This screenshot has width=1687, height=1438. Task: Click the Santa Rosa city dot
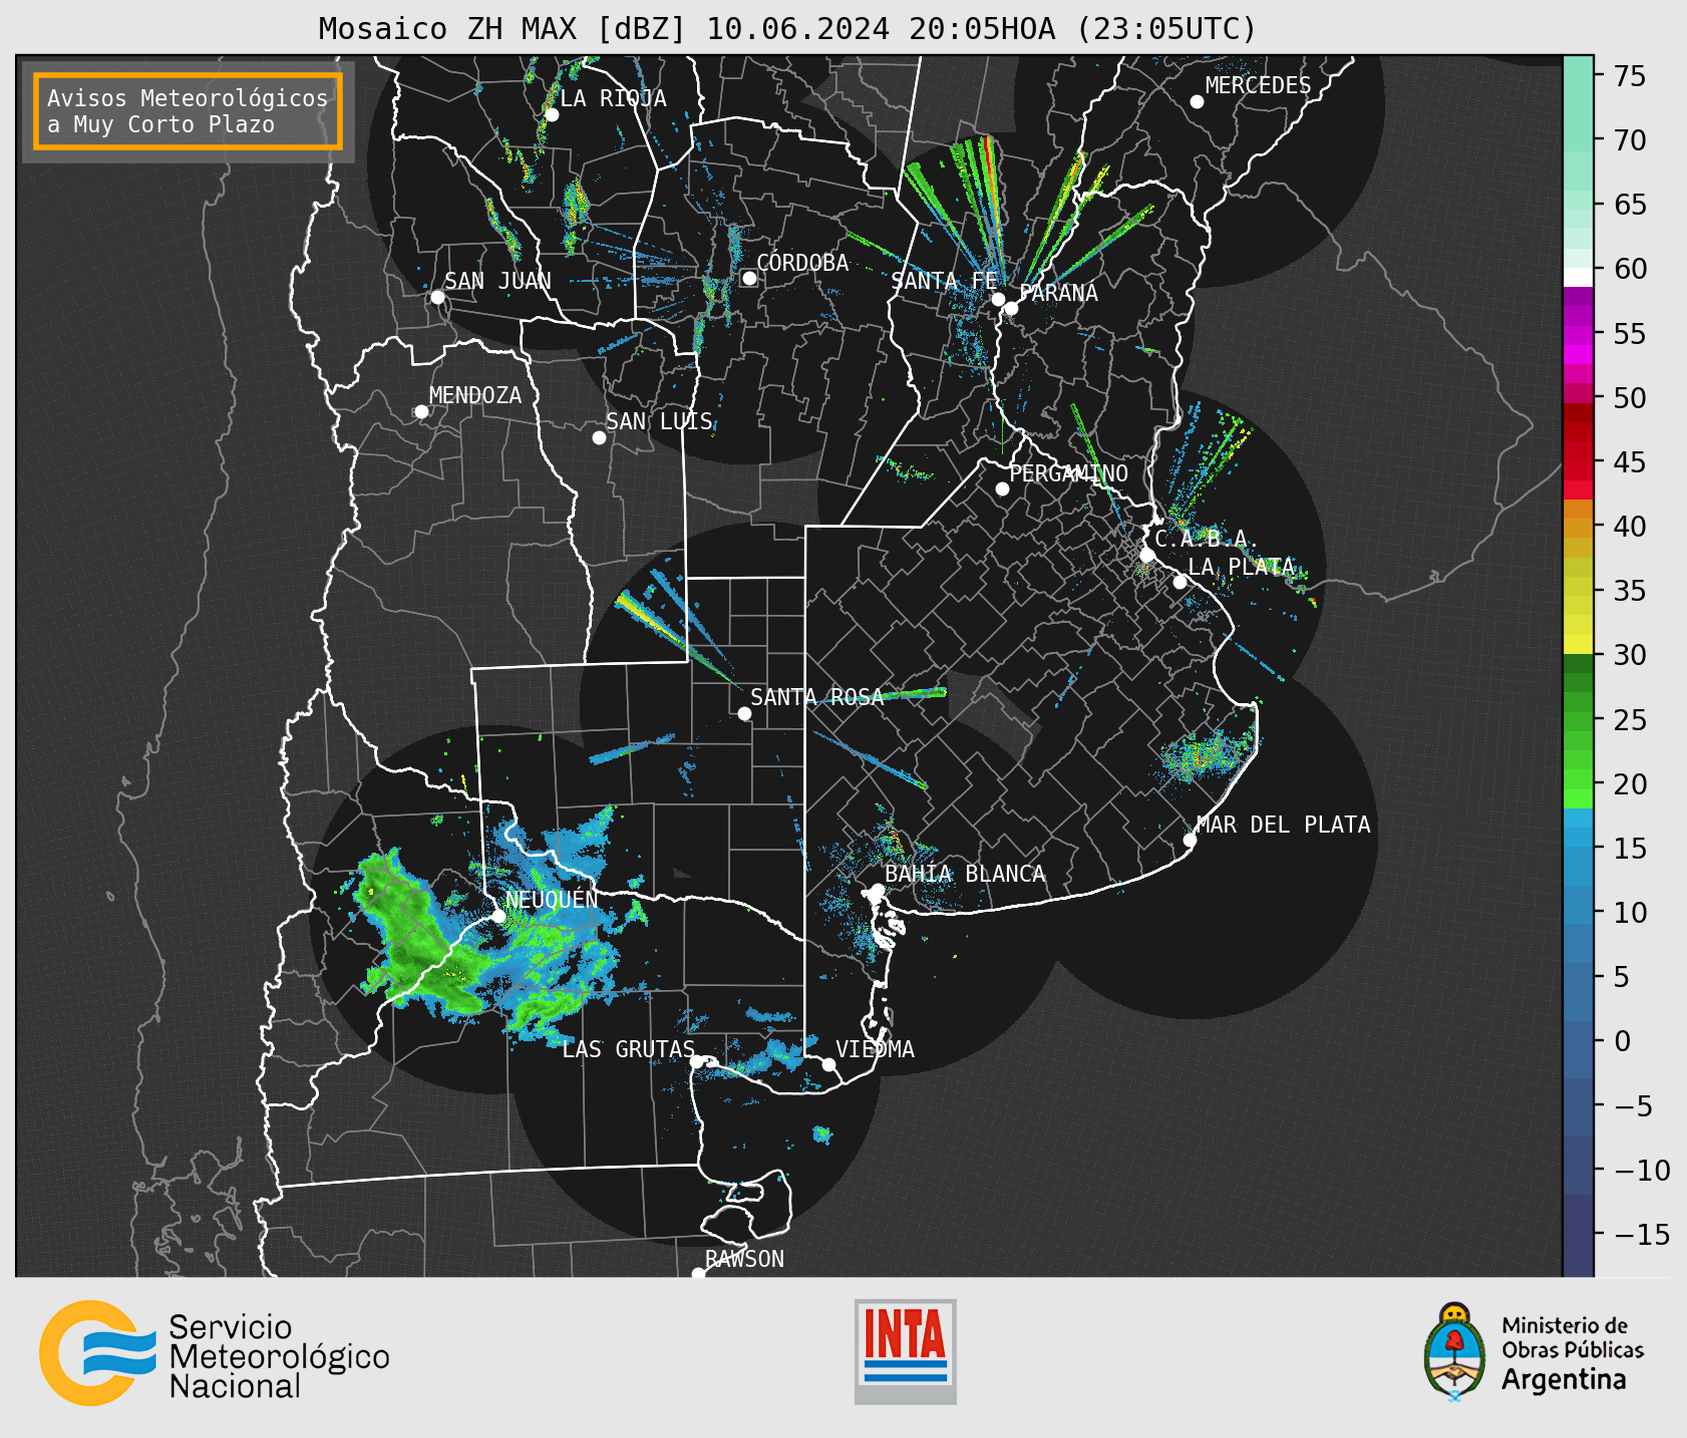[744, 713]
